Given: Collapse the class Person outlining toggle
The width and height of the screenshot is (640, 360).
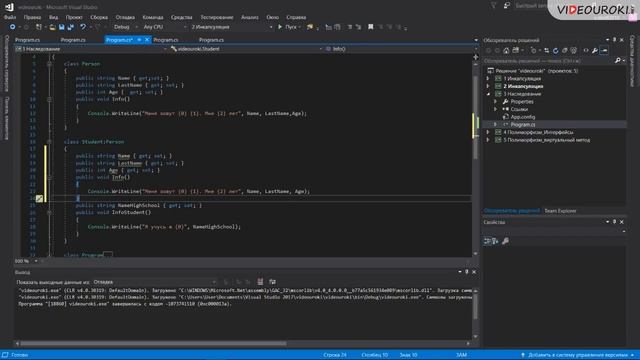Looking at the screenshot, I should (49, 64).
